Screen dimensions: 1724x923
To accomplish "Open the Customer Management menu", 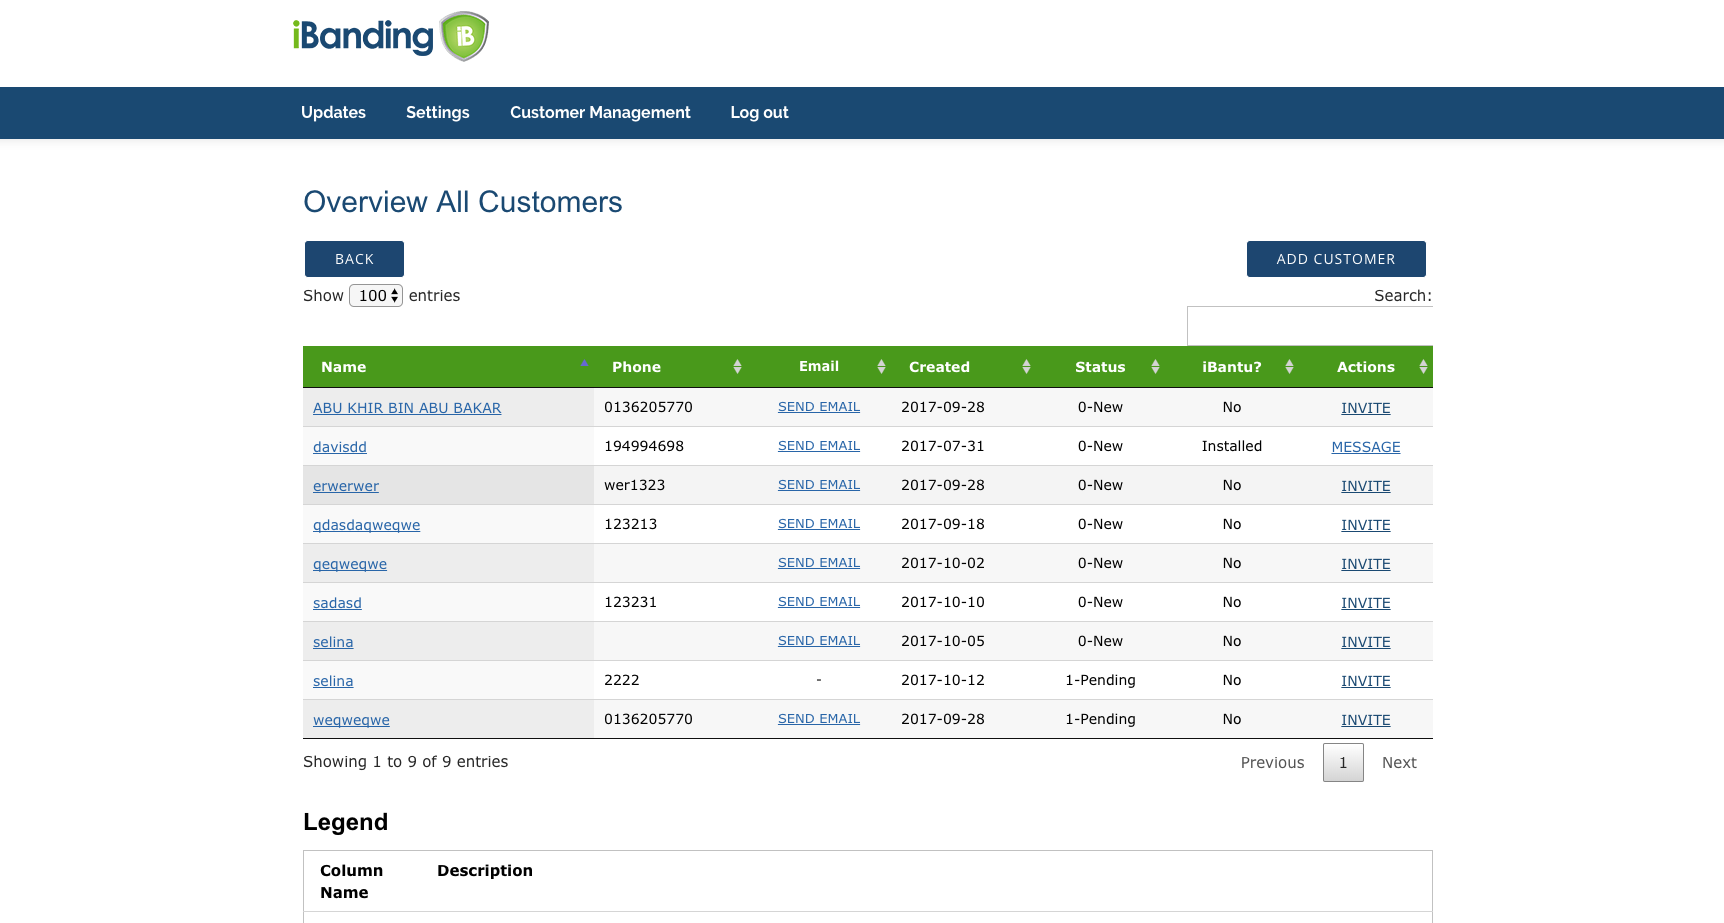I will click(x=600, y=112).
